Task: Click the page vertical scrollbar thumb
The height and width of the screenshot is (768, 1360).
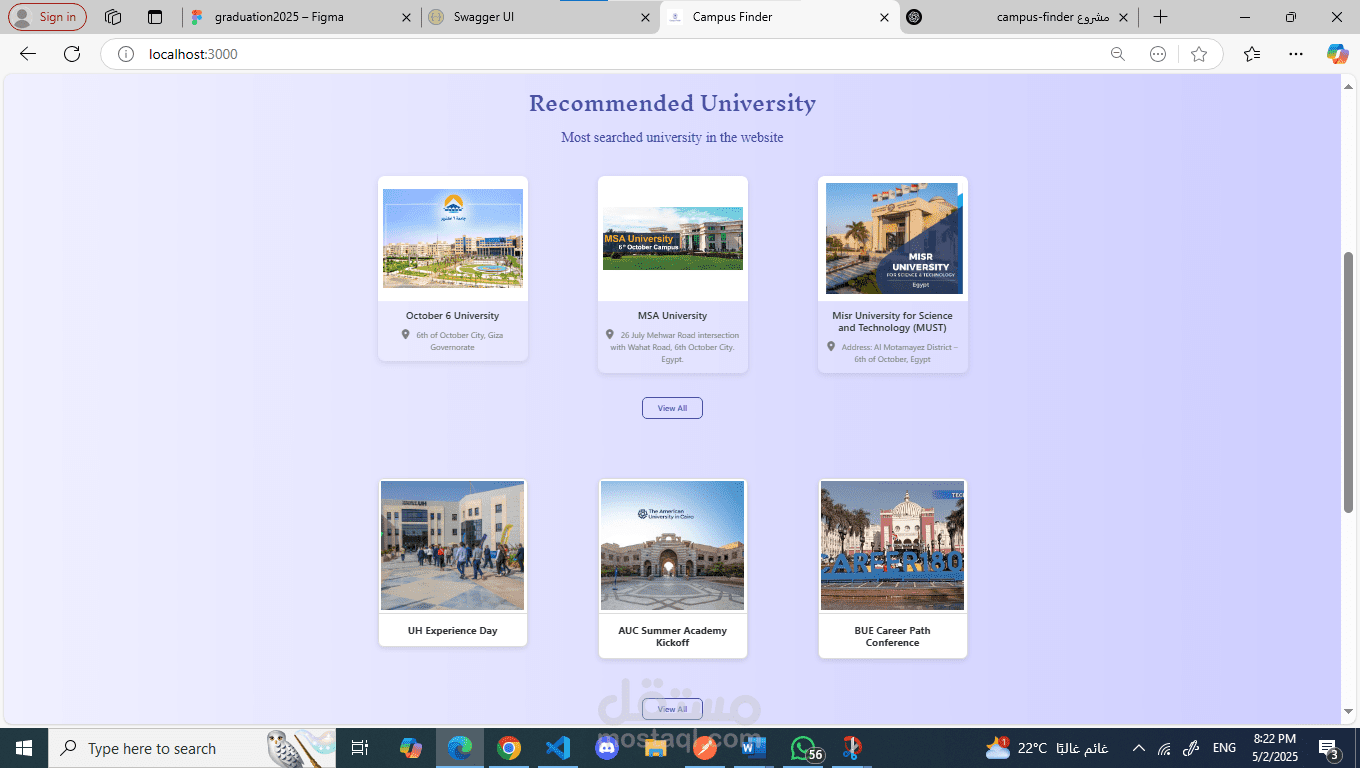Action: [x=1348, y=383]
